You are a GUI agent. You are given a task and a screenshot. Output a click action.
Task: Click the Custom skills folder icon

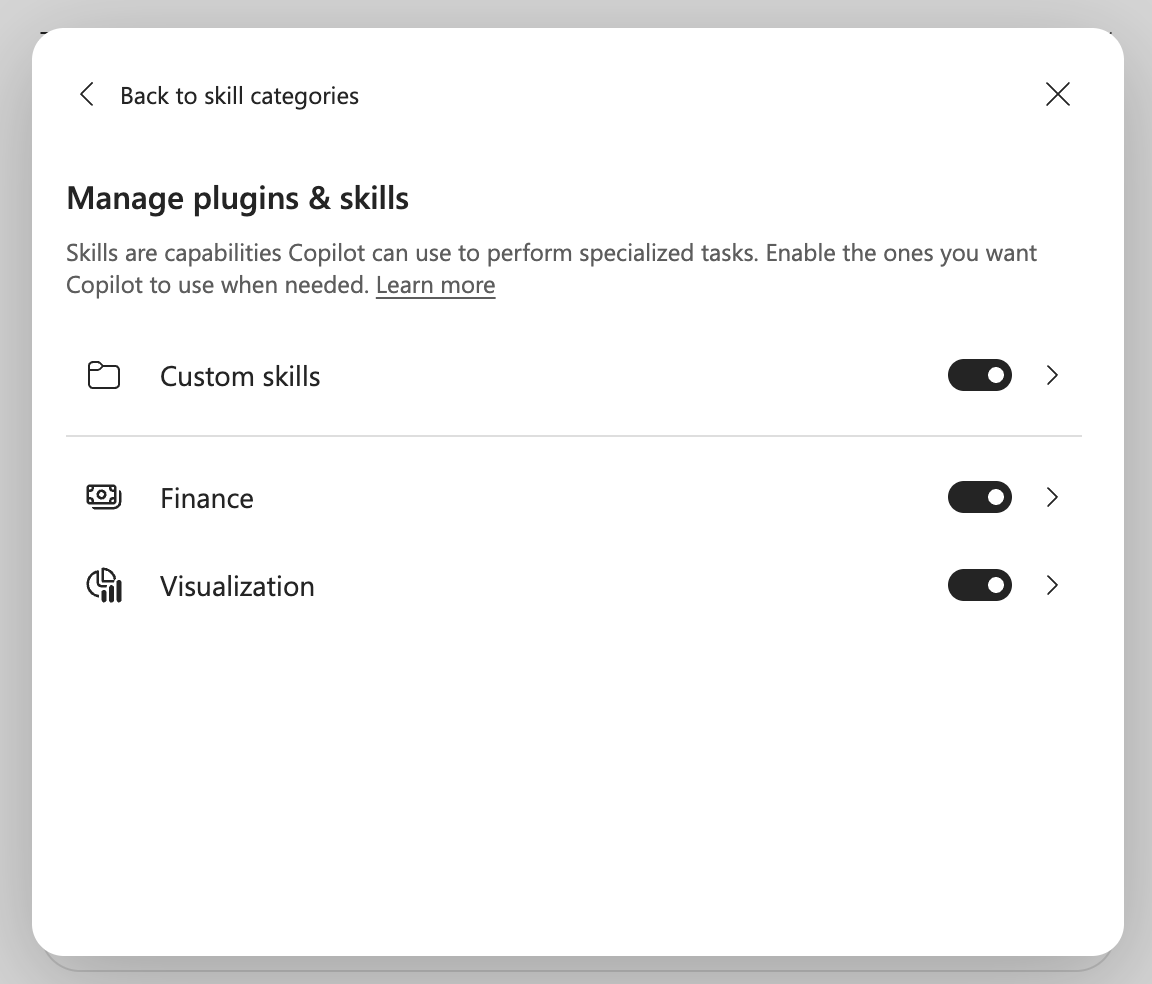(104, 376)
